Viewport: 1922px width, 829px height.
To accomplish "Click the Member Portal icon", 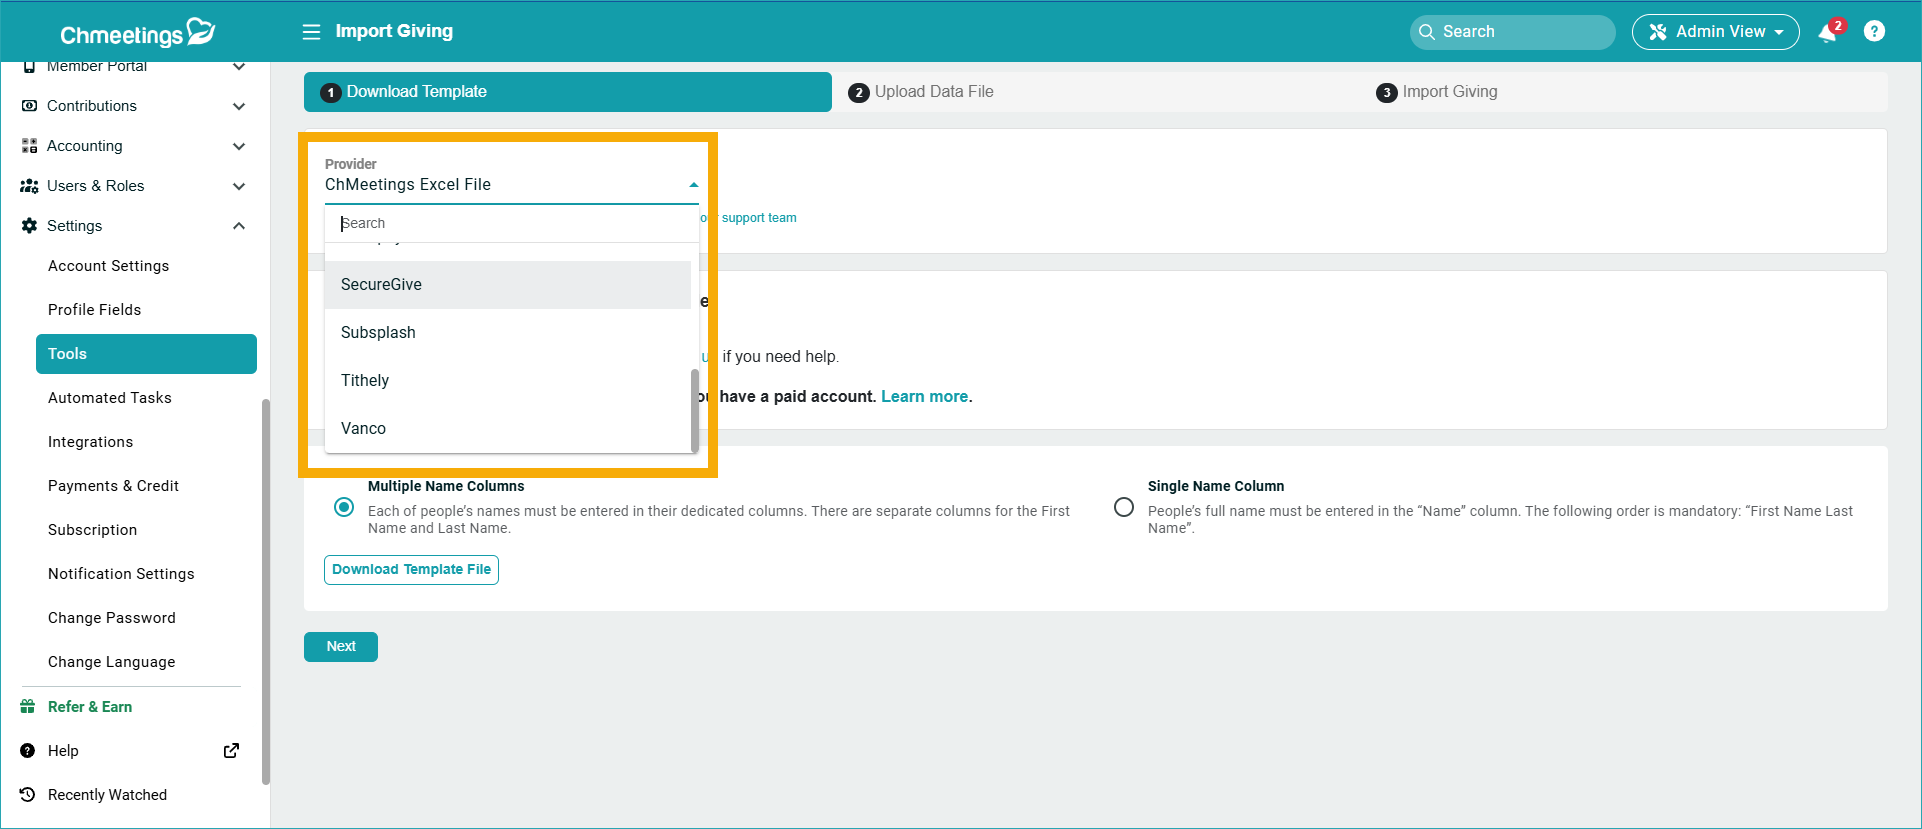I will [29, 67].
